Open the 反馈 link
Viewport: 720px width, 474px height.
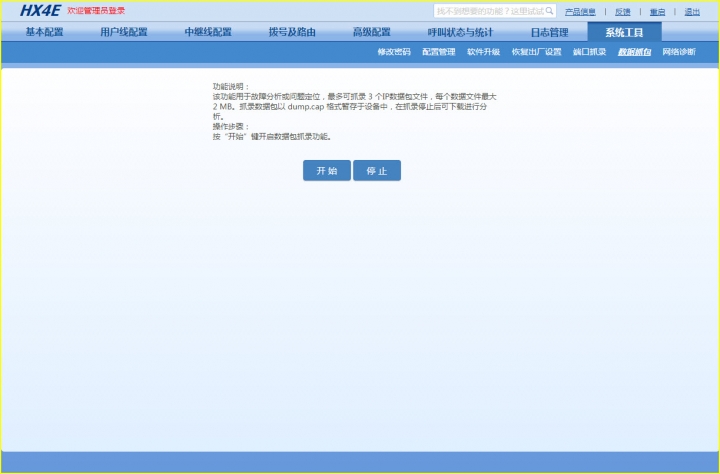click(x=623, y=12)
